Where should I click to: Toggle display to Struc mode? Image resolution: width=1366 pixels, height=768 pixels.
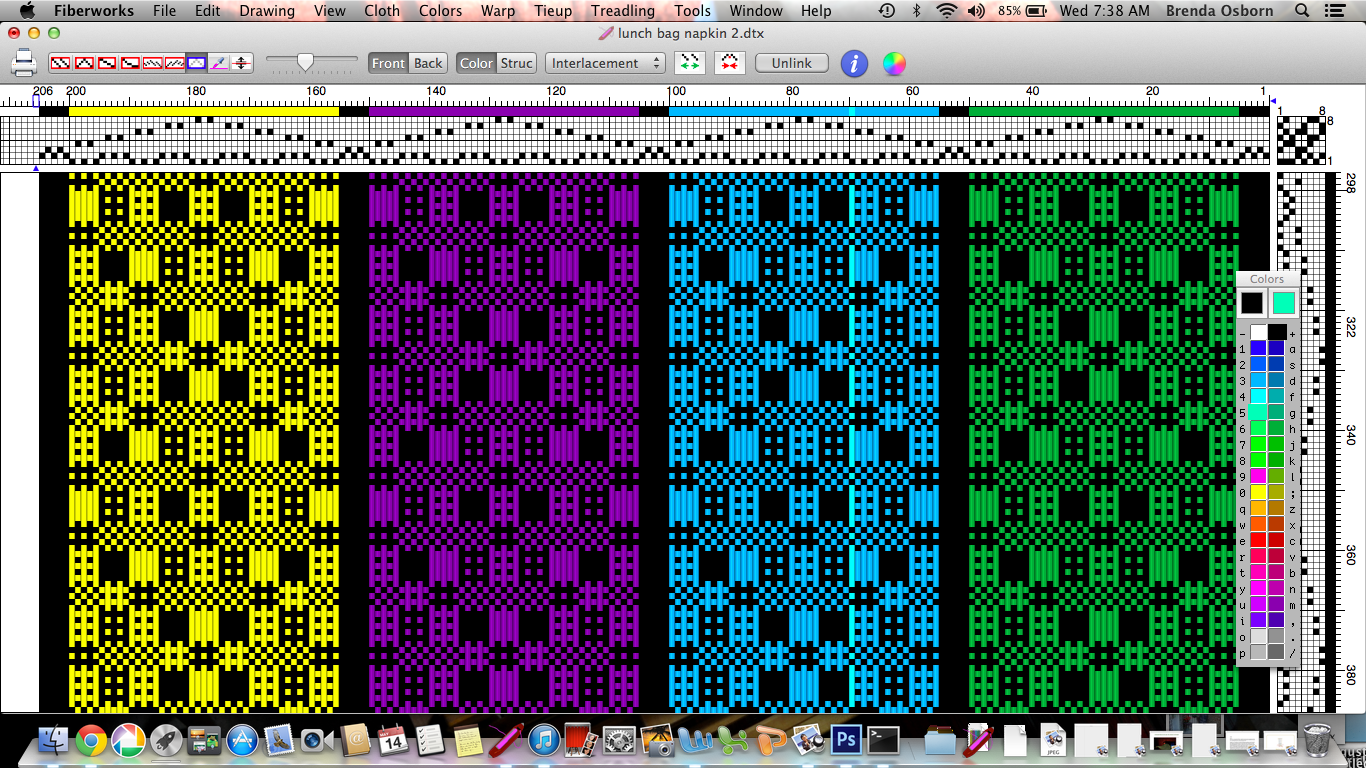[517, 63]
